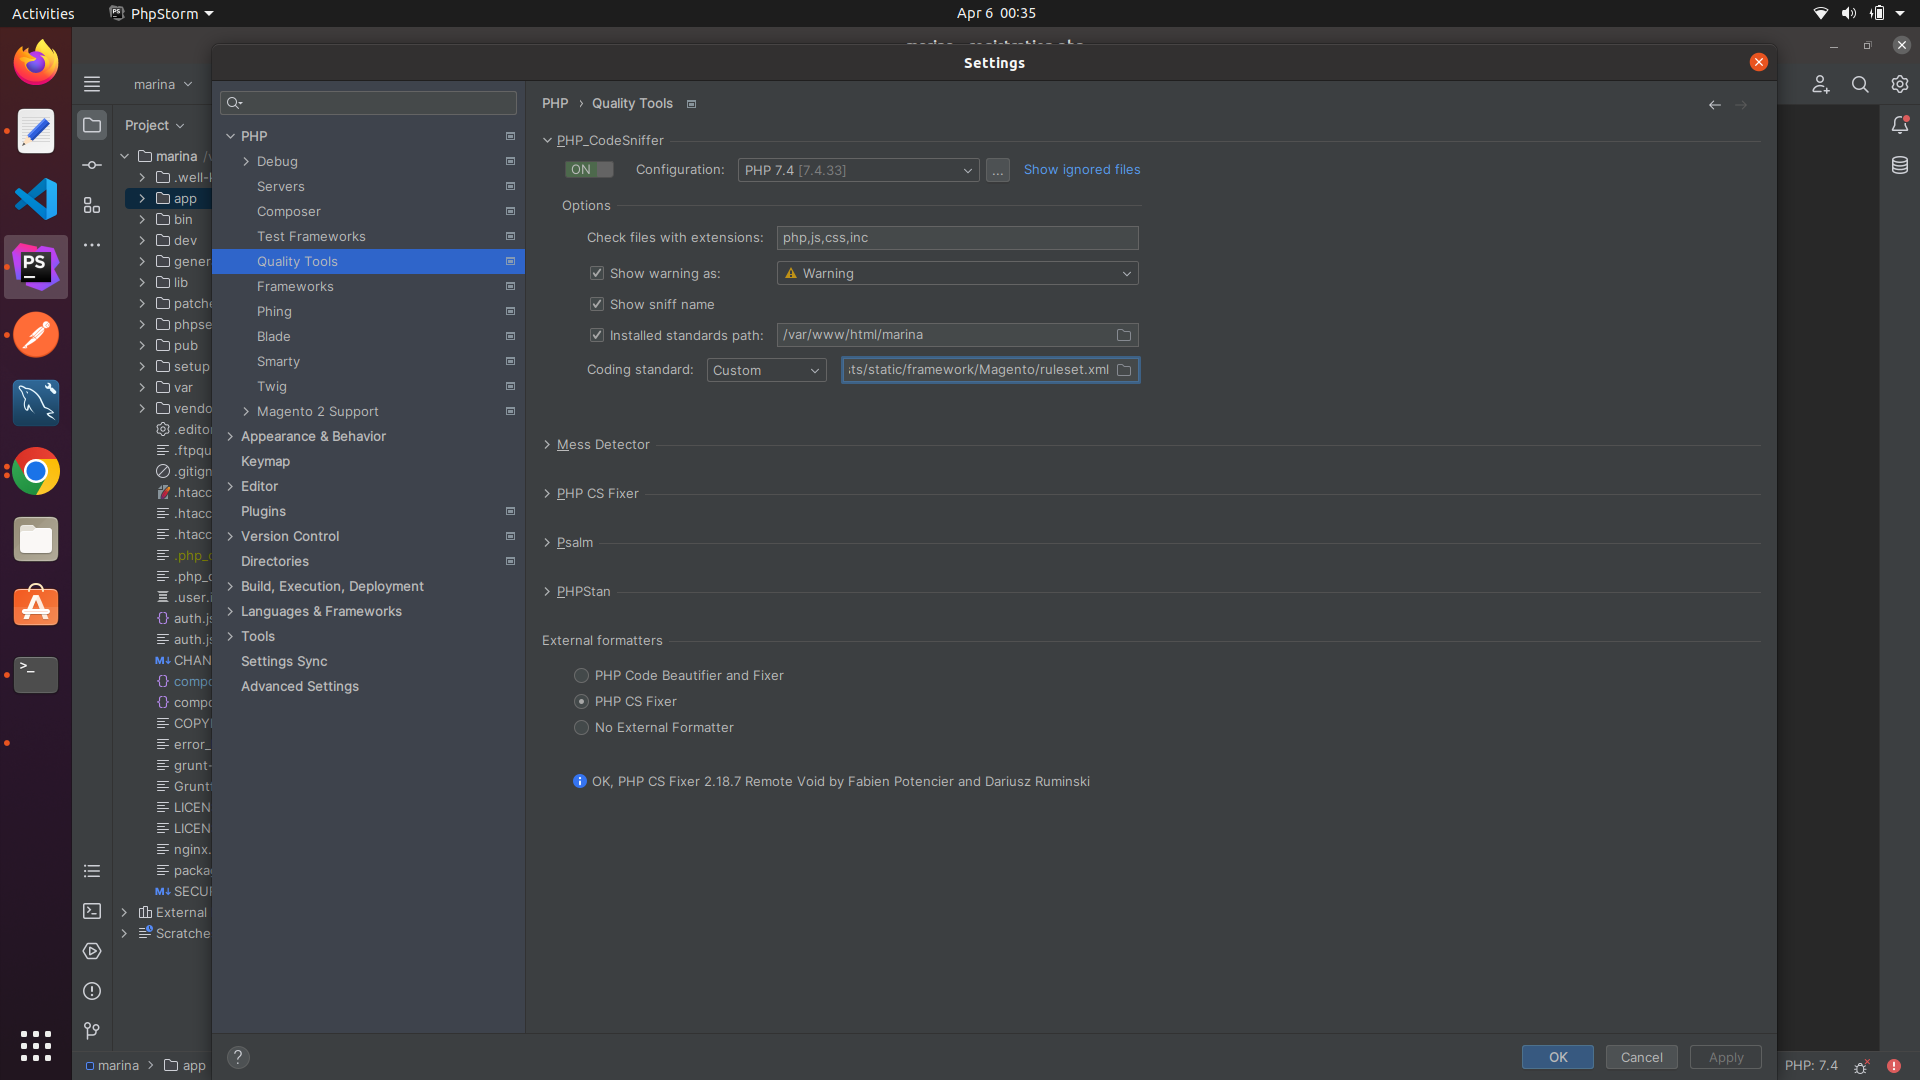The image size is (1920, 1080).
Task: Click the Code With Me user icon
Action: (1821, 85)
